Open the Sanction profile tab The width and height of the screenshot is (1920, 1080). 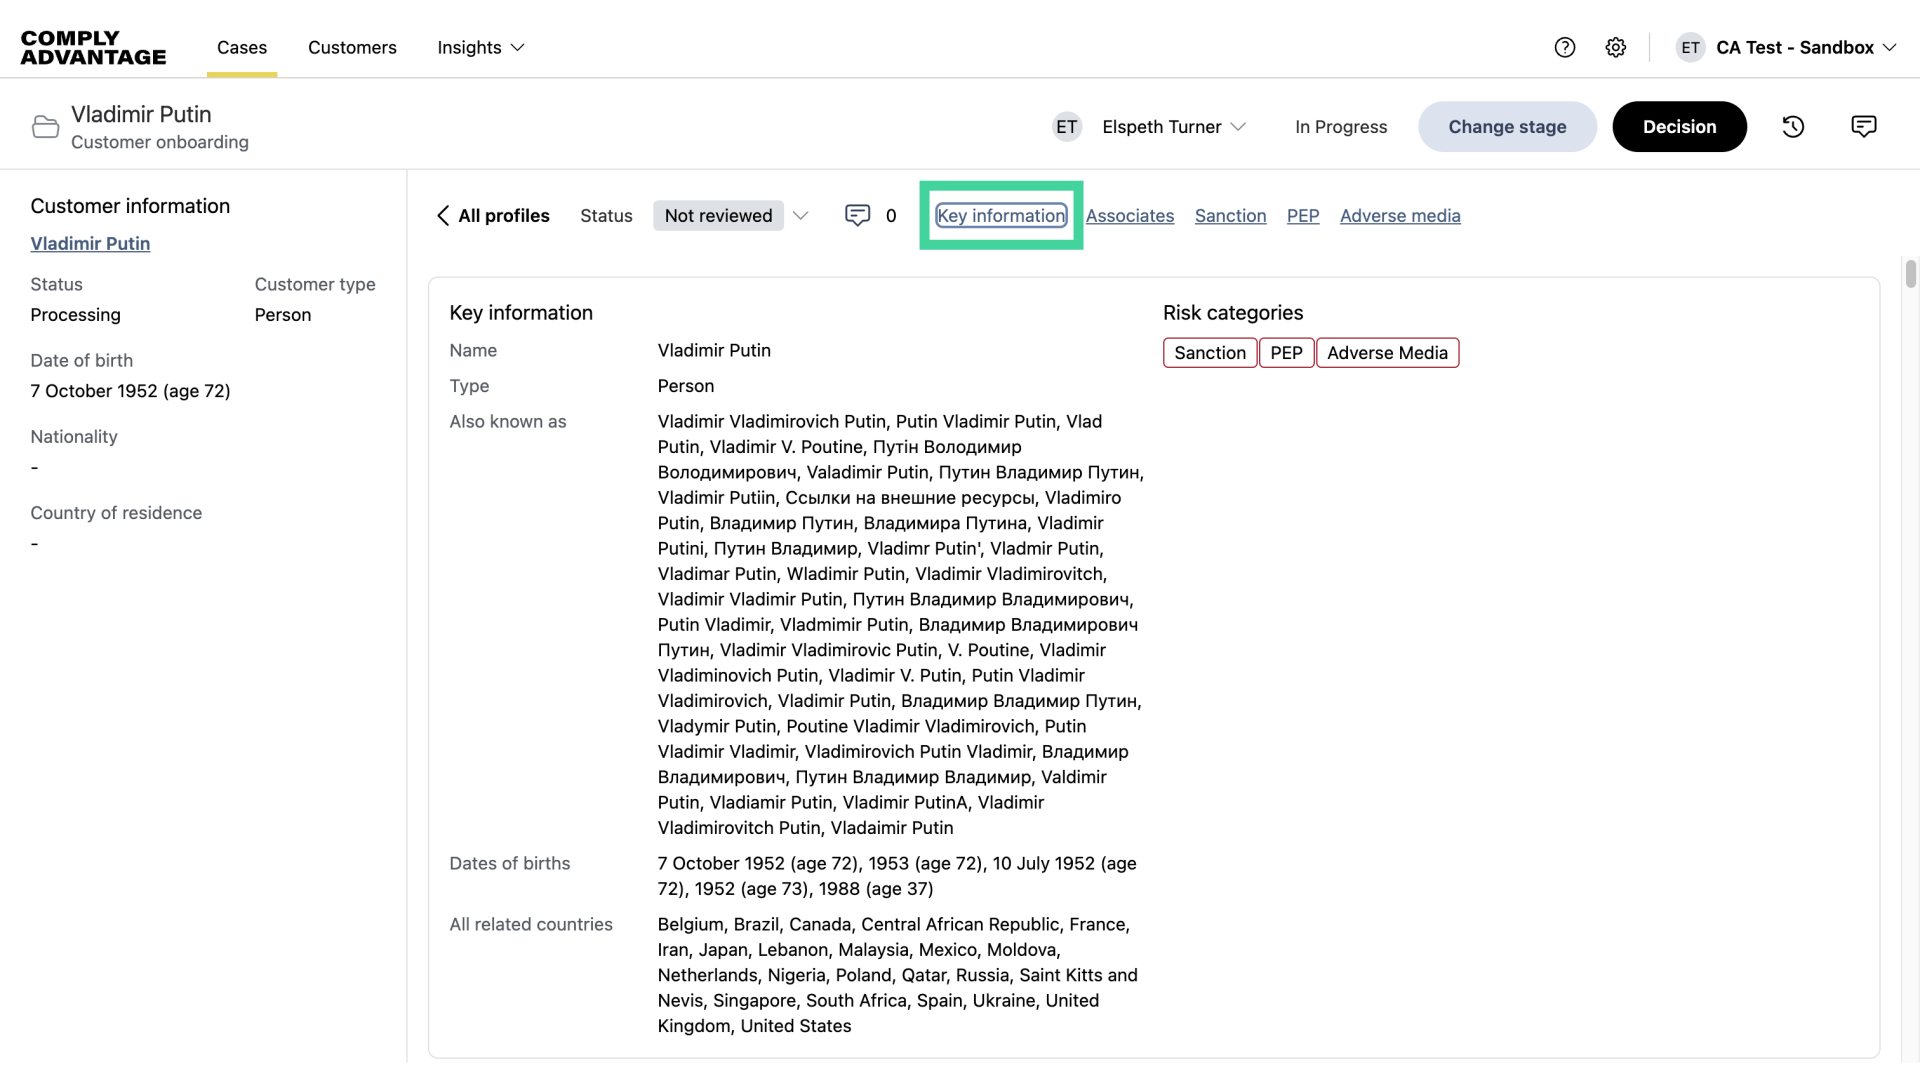(1230, 215)
